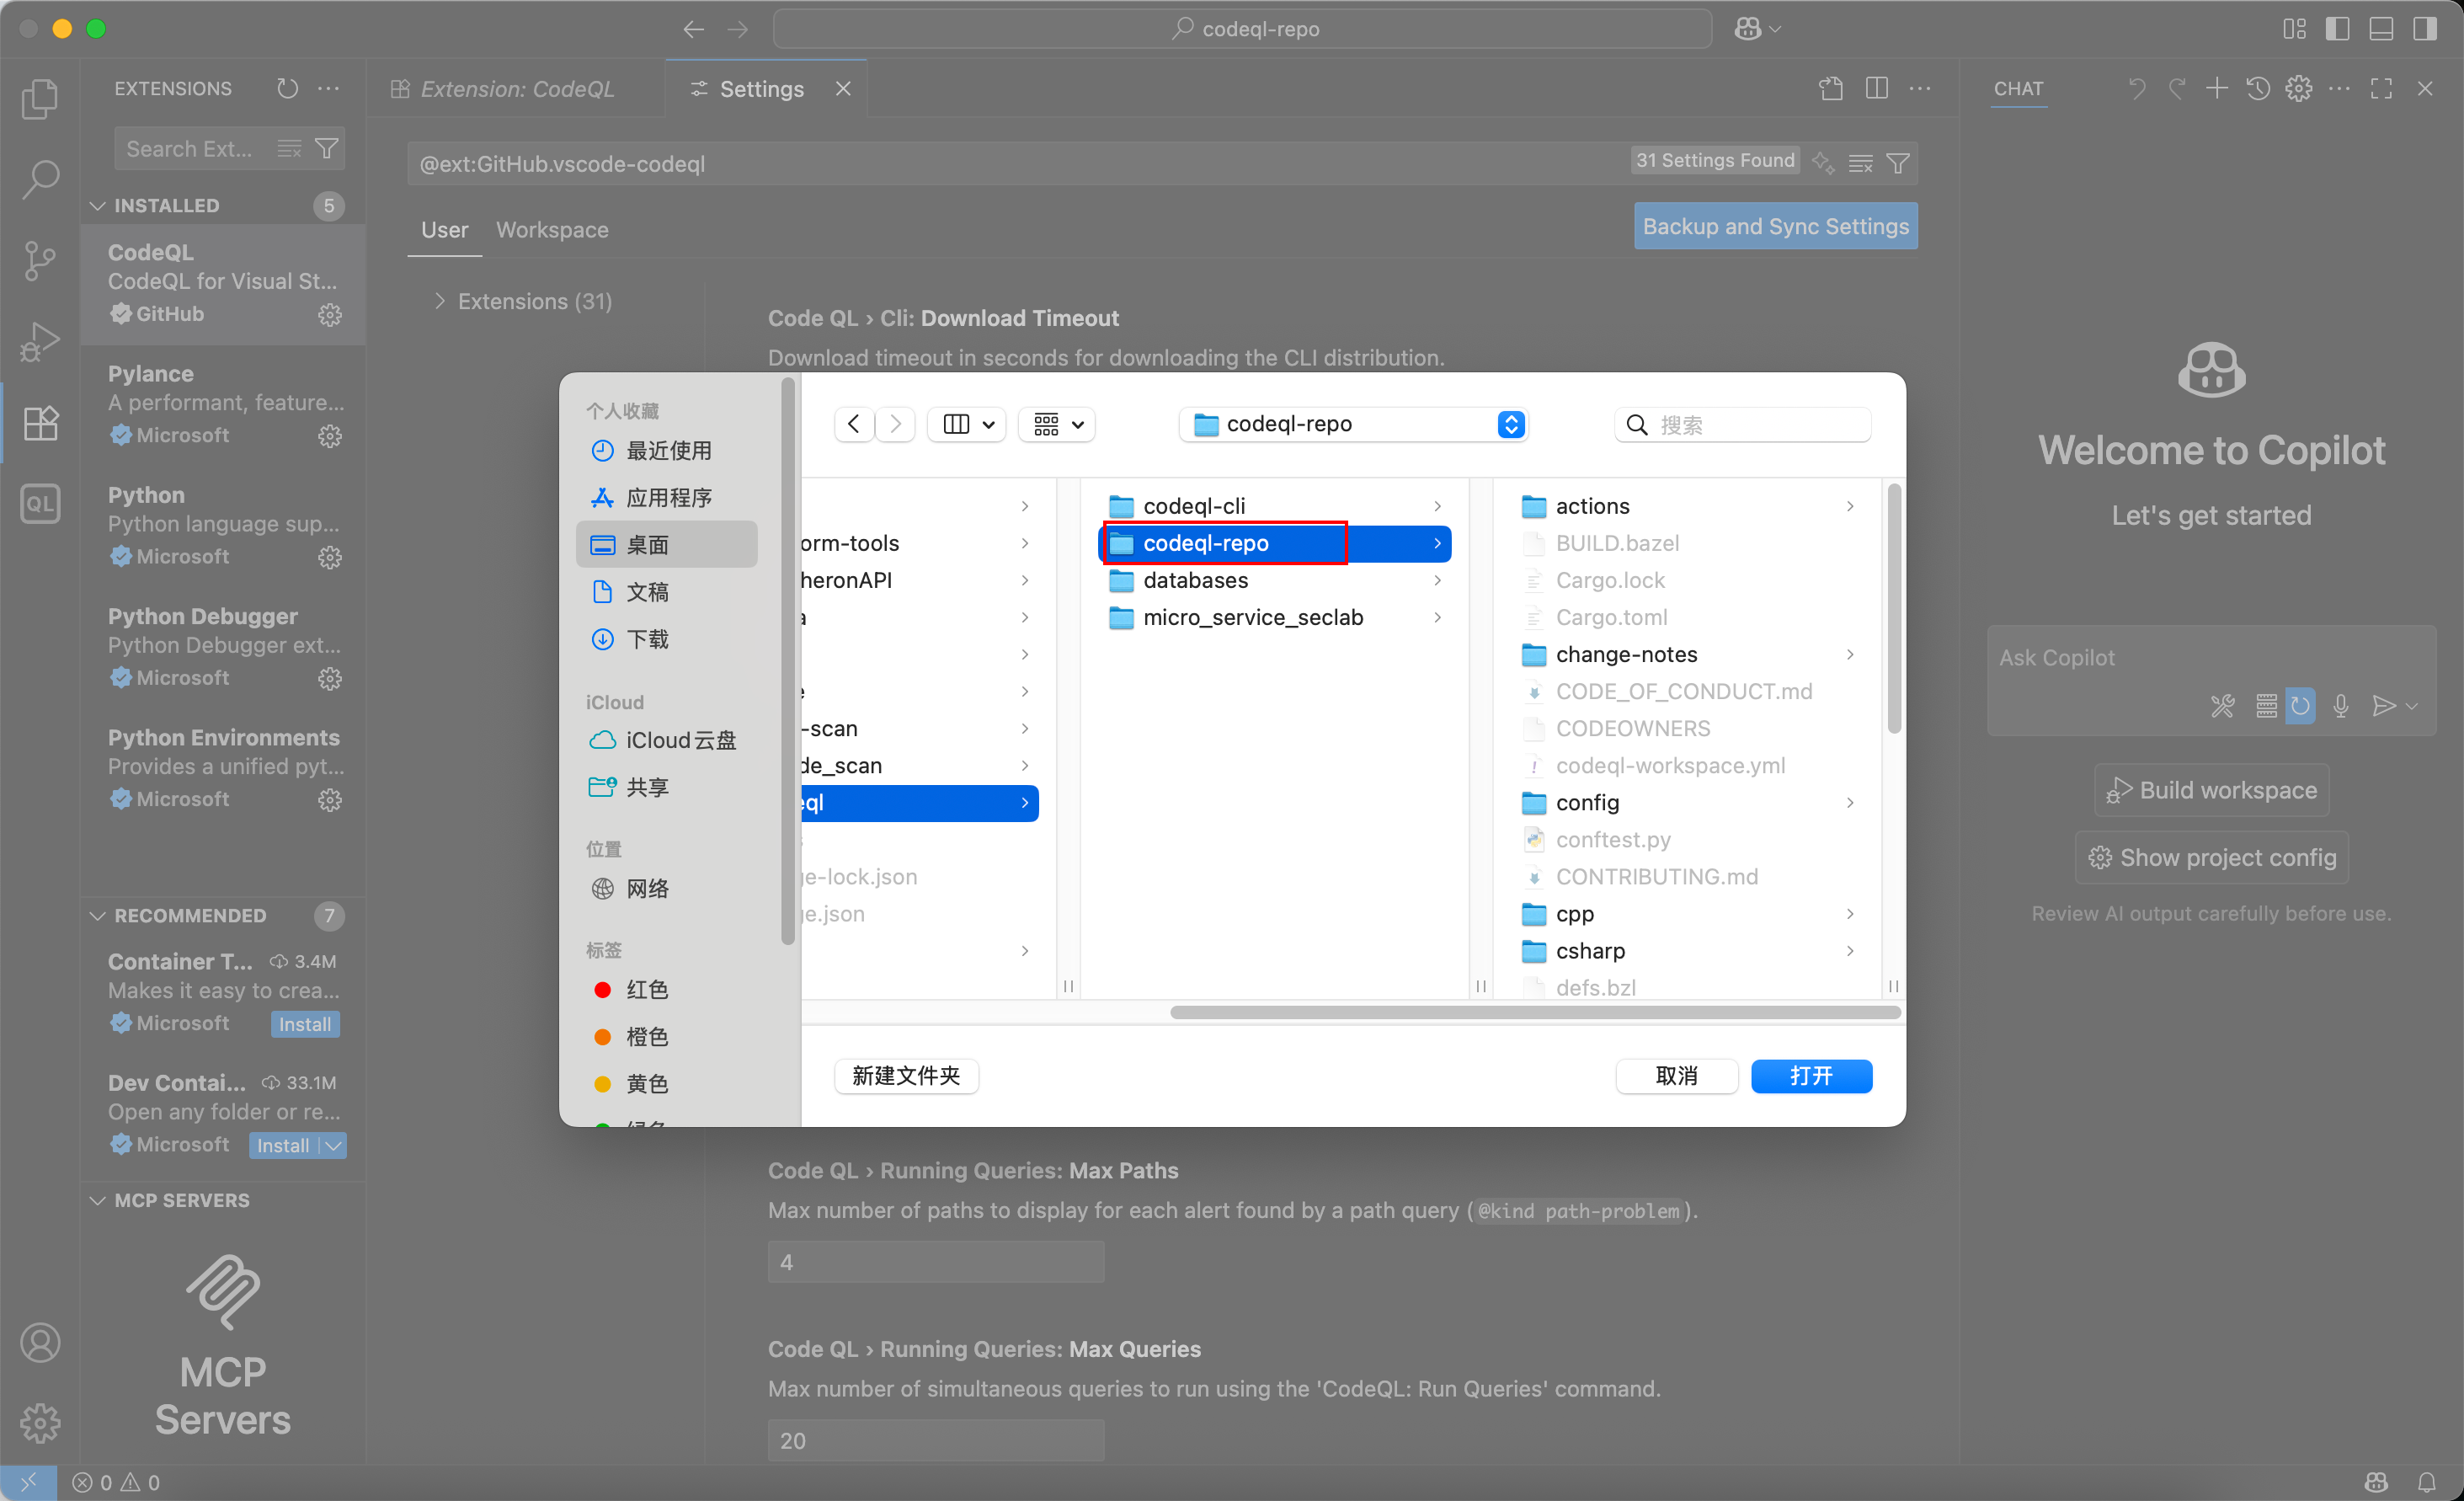Toggle the primary sidebar layout button

(2337, 29)
